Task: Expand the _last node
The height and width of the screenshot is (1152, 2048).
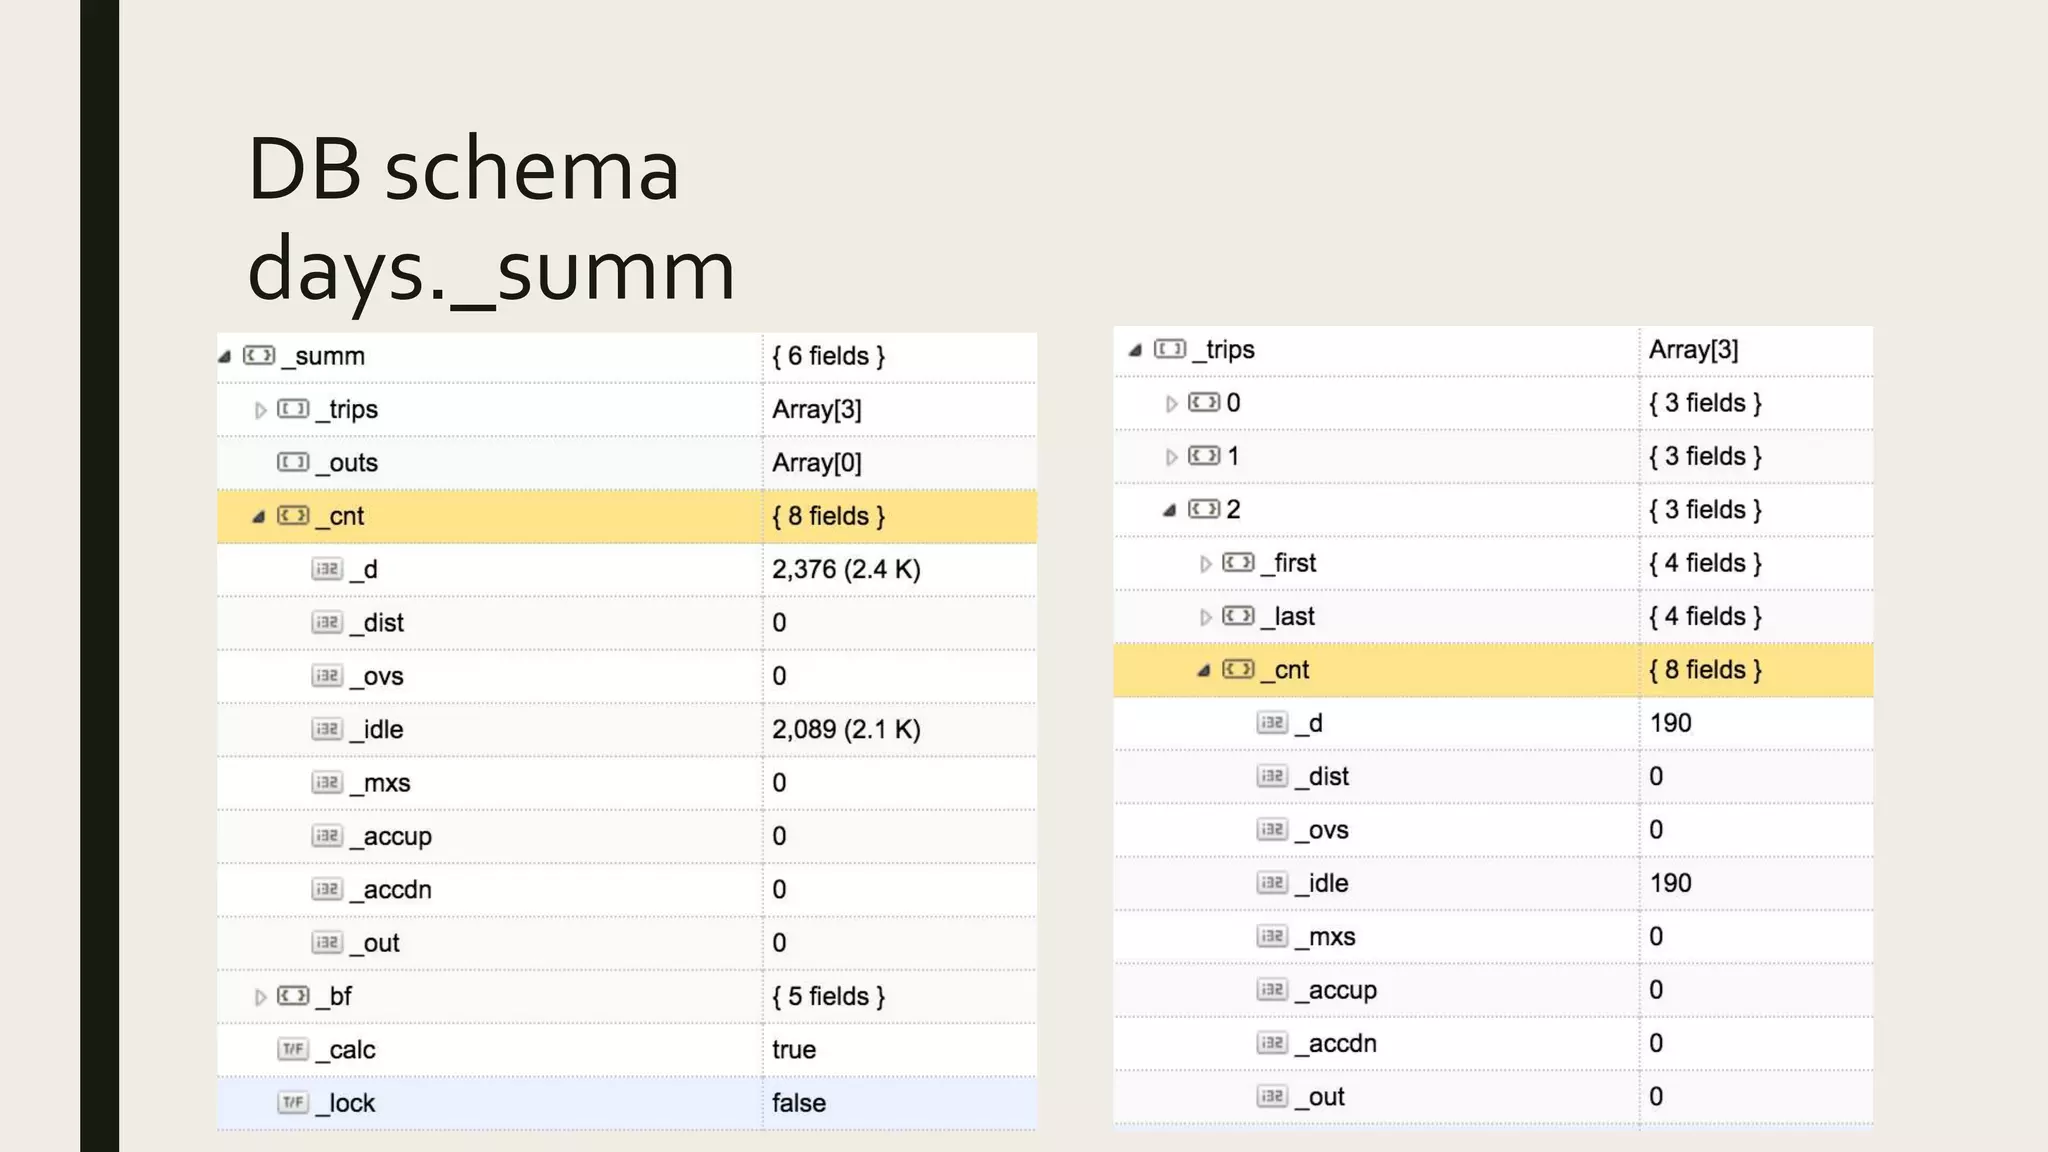Action: [x=1205, y=617]
